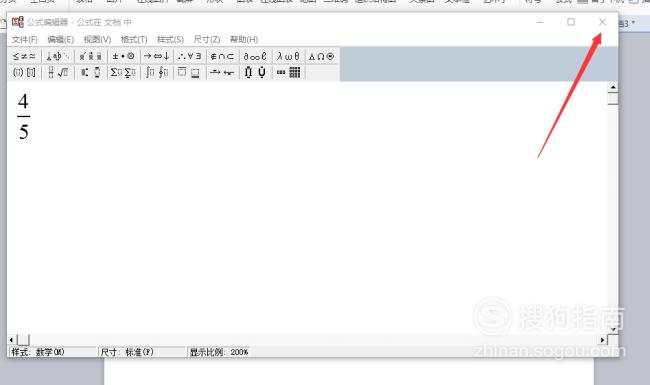
Task: Open the summation templates palette (Σ)
Action: coord(124,73)
